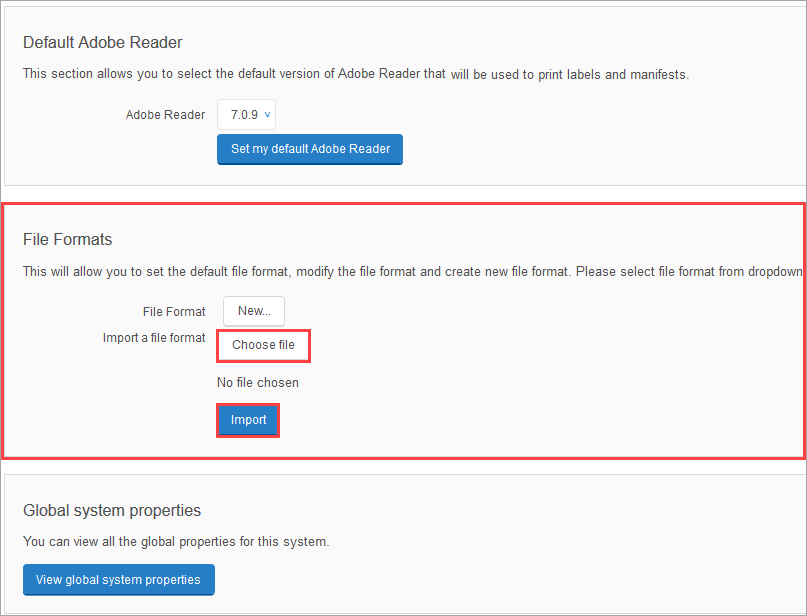Image resolution: width=807 pixels, height=616 pixels.
Task: Click the 'Import a file format' label
Action: pyautogui.click(x=154, y=338)
